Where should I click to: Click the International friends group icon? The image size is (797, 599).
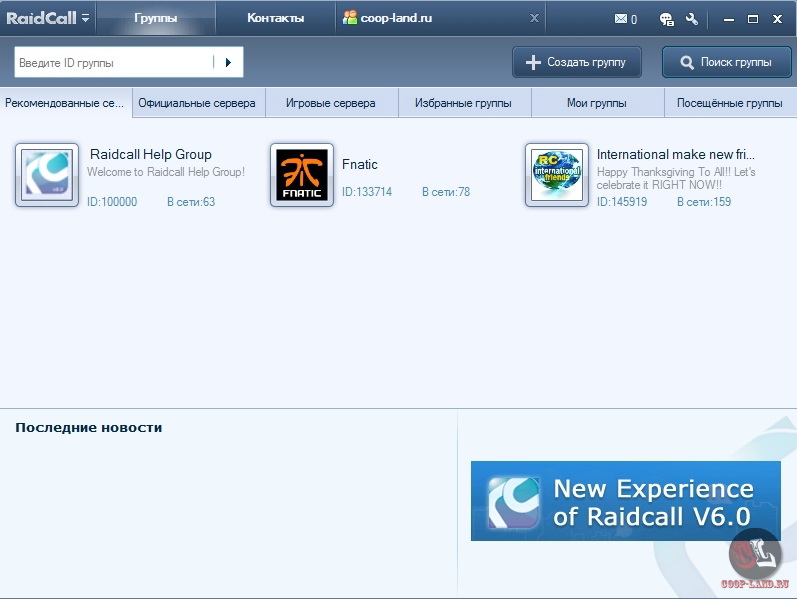pyautogui.click(x=557, y=175)
